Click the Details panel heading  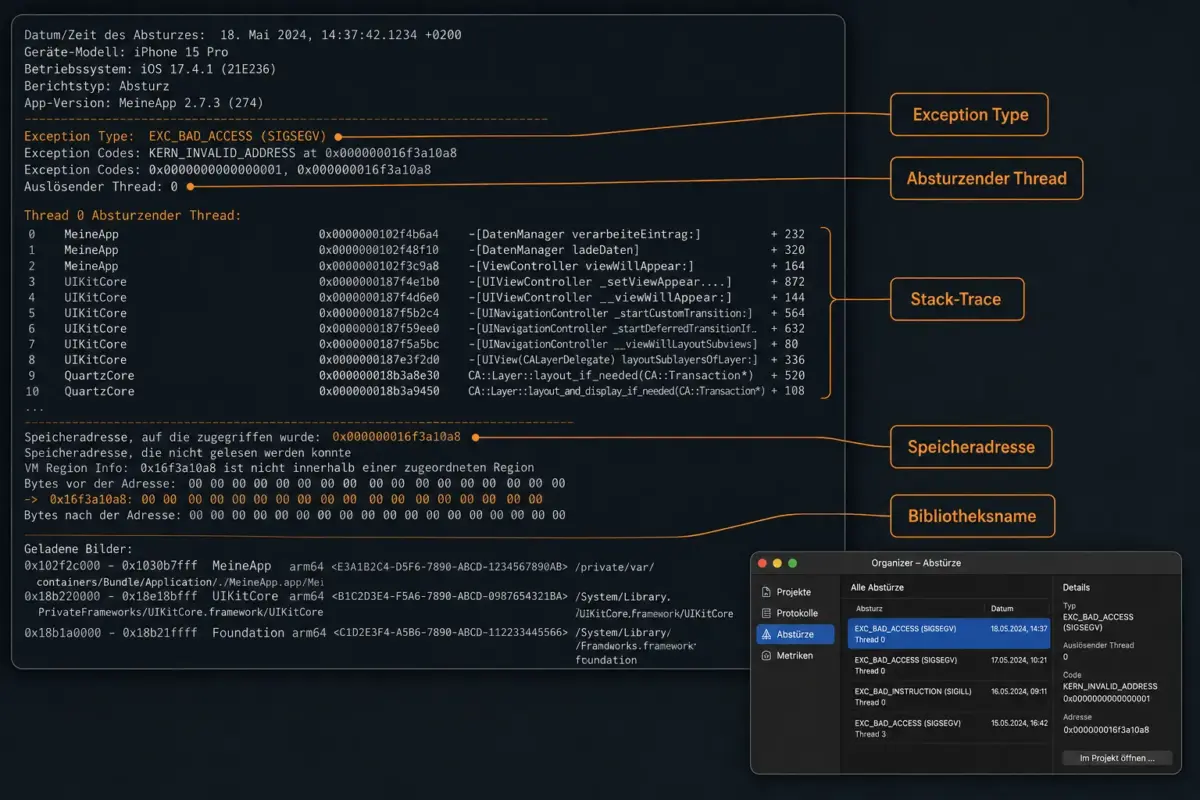pyautogui.click(x=1076, y=587)
